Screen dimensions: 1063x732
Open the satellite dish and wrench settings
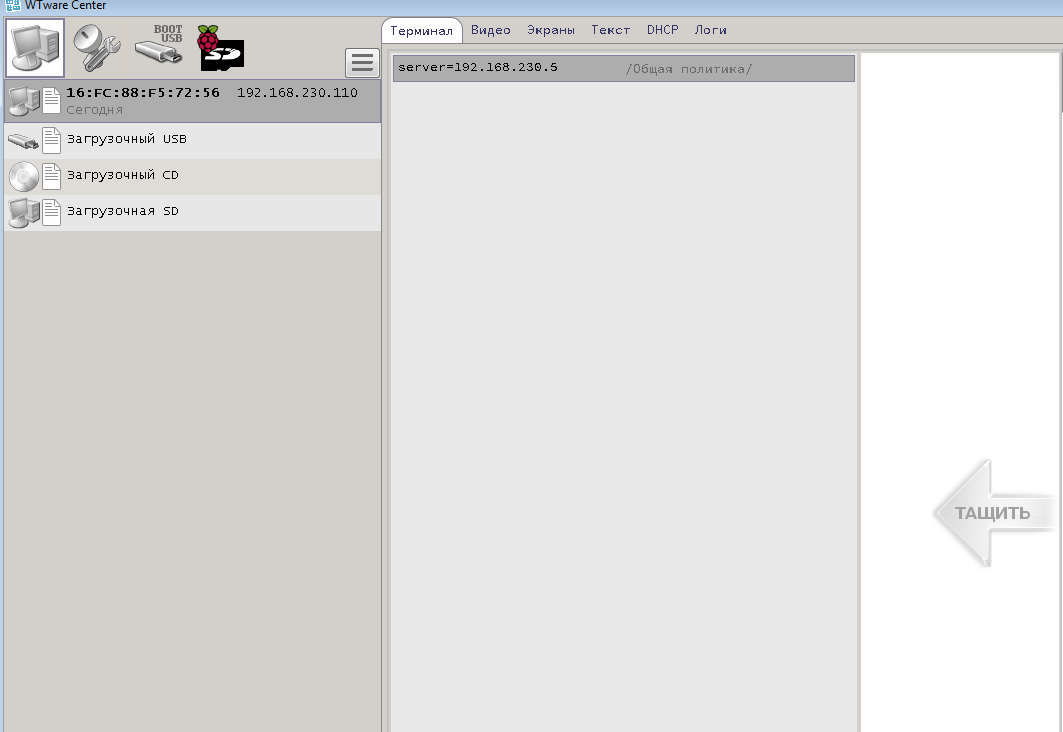tap(96, 48)
